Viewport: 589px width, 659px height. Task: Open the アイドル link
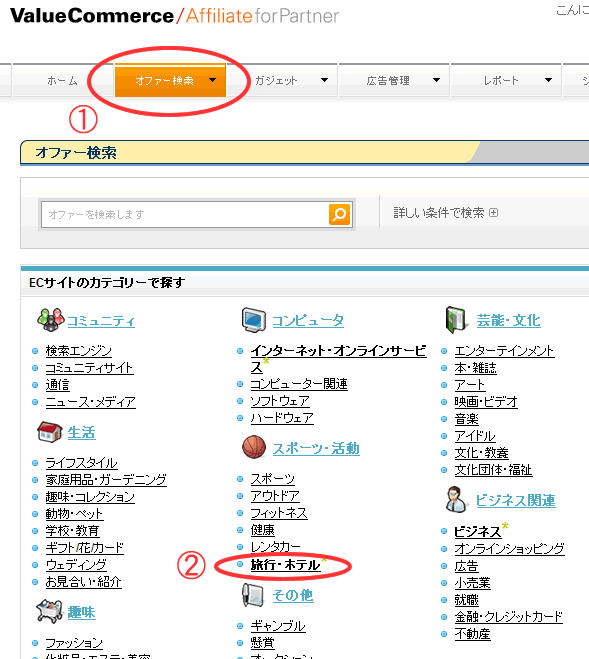tap(475, 436)
